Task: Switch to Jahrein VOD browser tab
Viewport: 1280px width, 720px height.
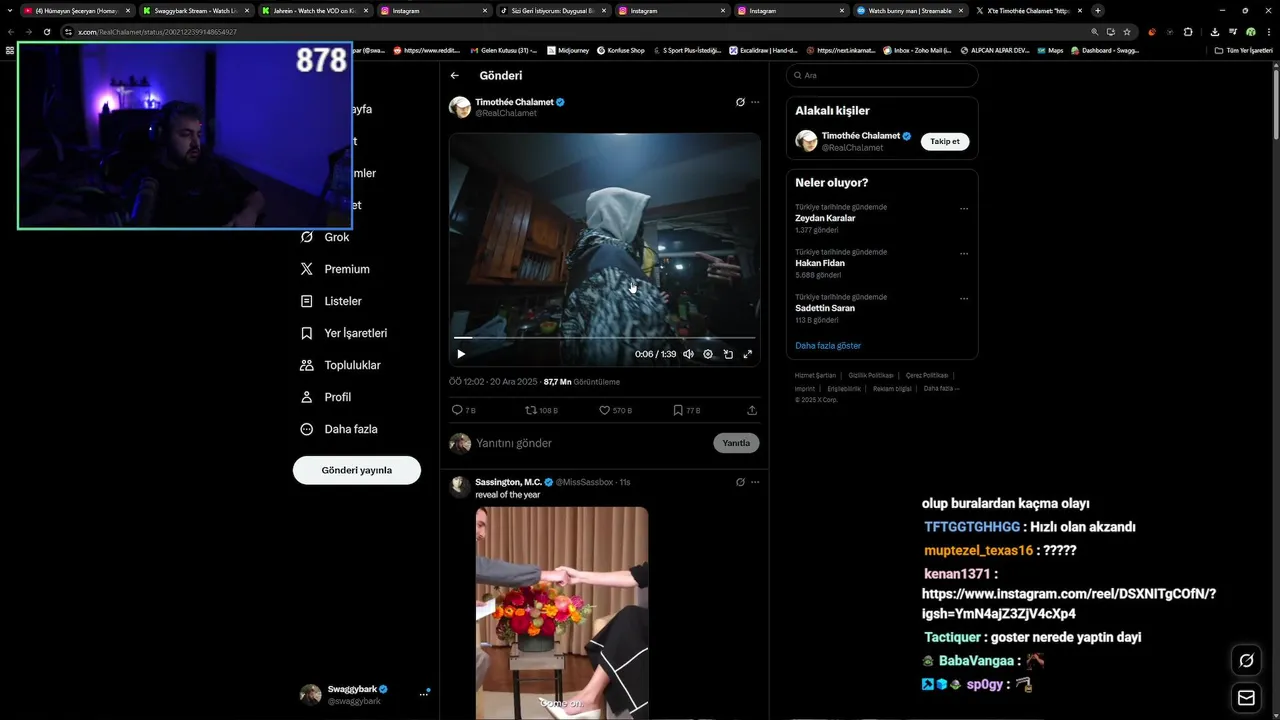Action: (314, 10)
